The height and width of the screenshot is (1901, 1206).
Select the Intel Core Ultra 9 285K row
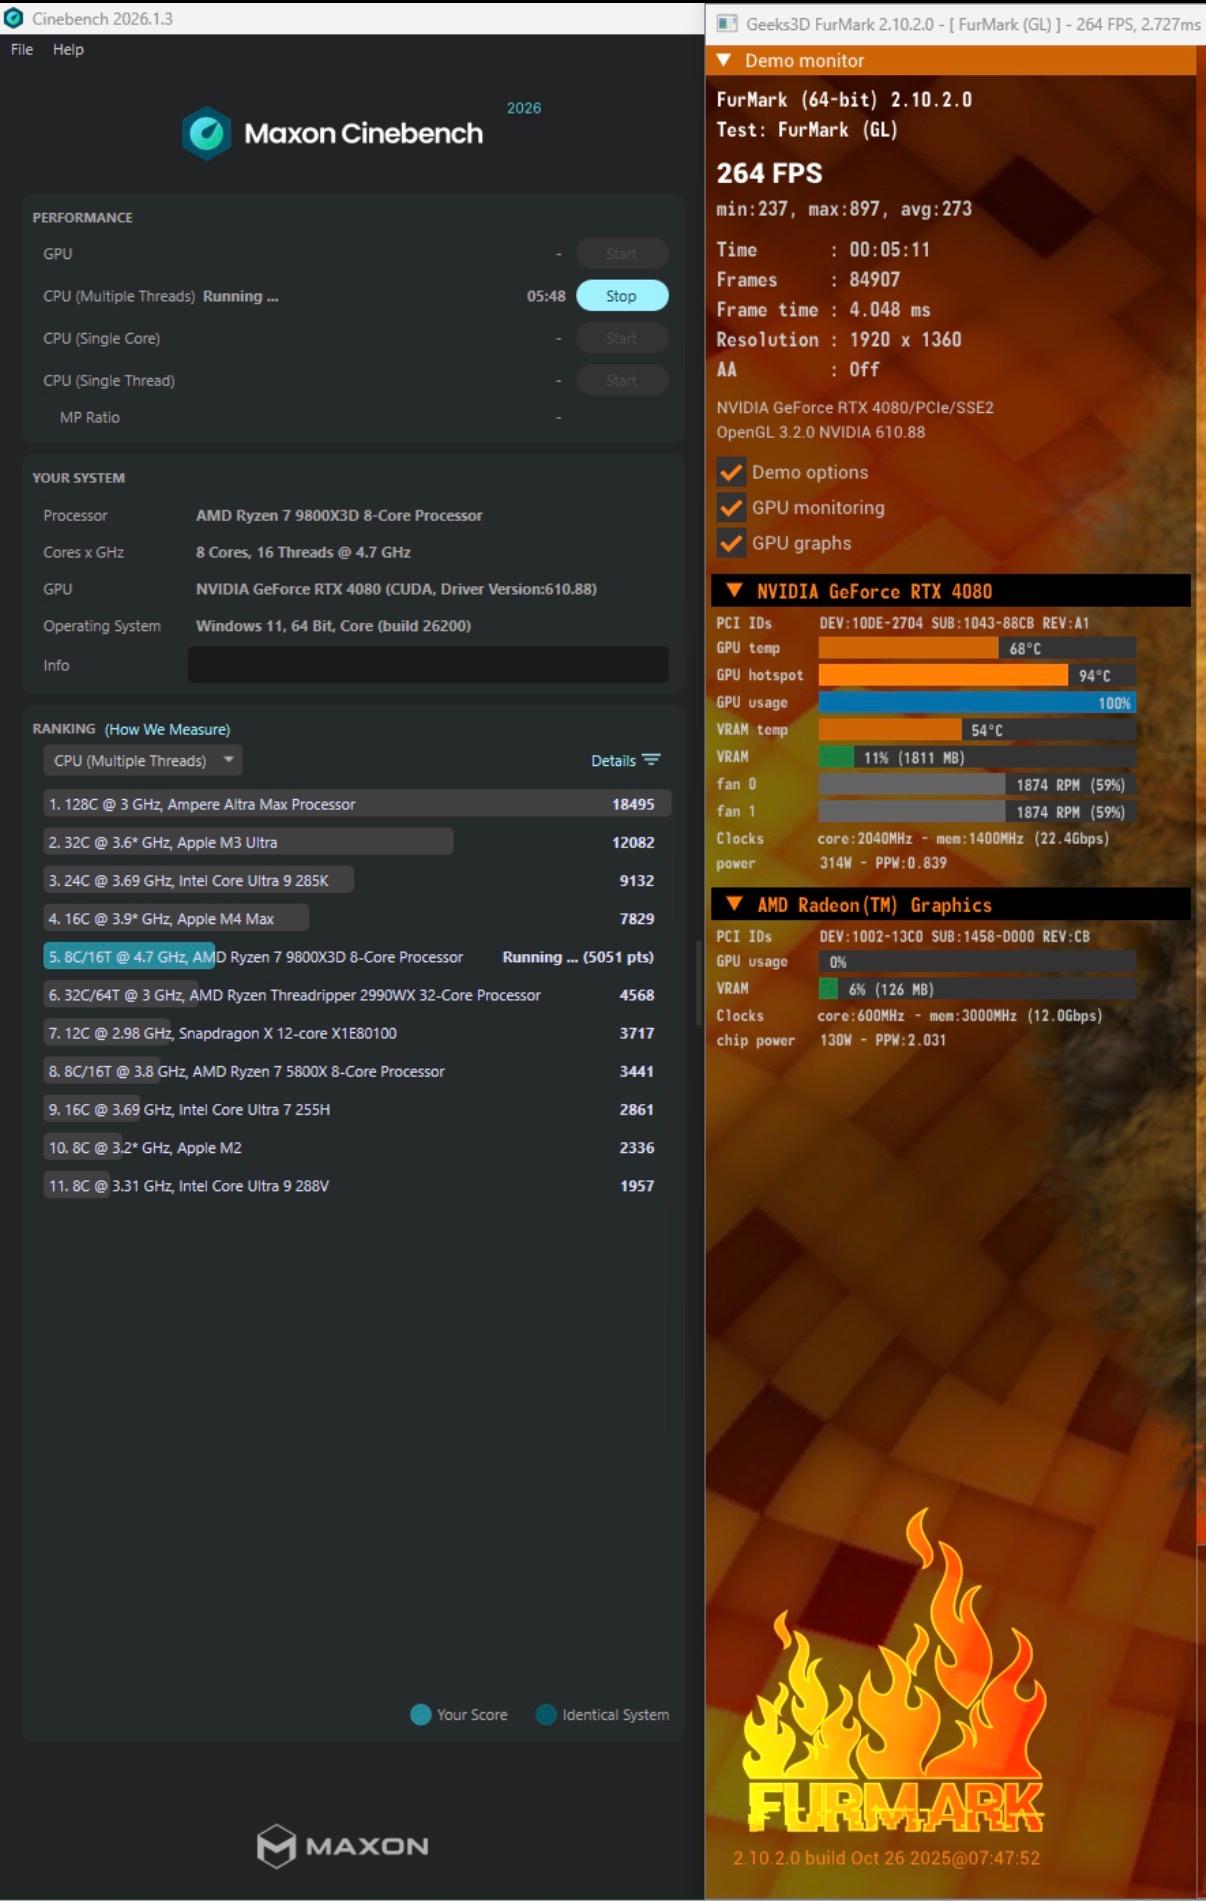(x=356, y=880)
